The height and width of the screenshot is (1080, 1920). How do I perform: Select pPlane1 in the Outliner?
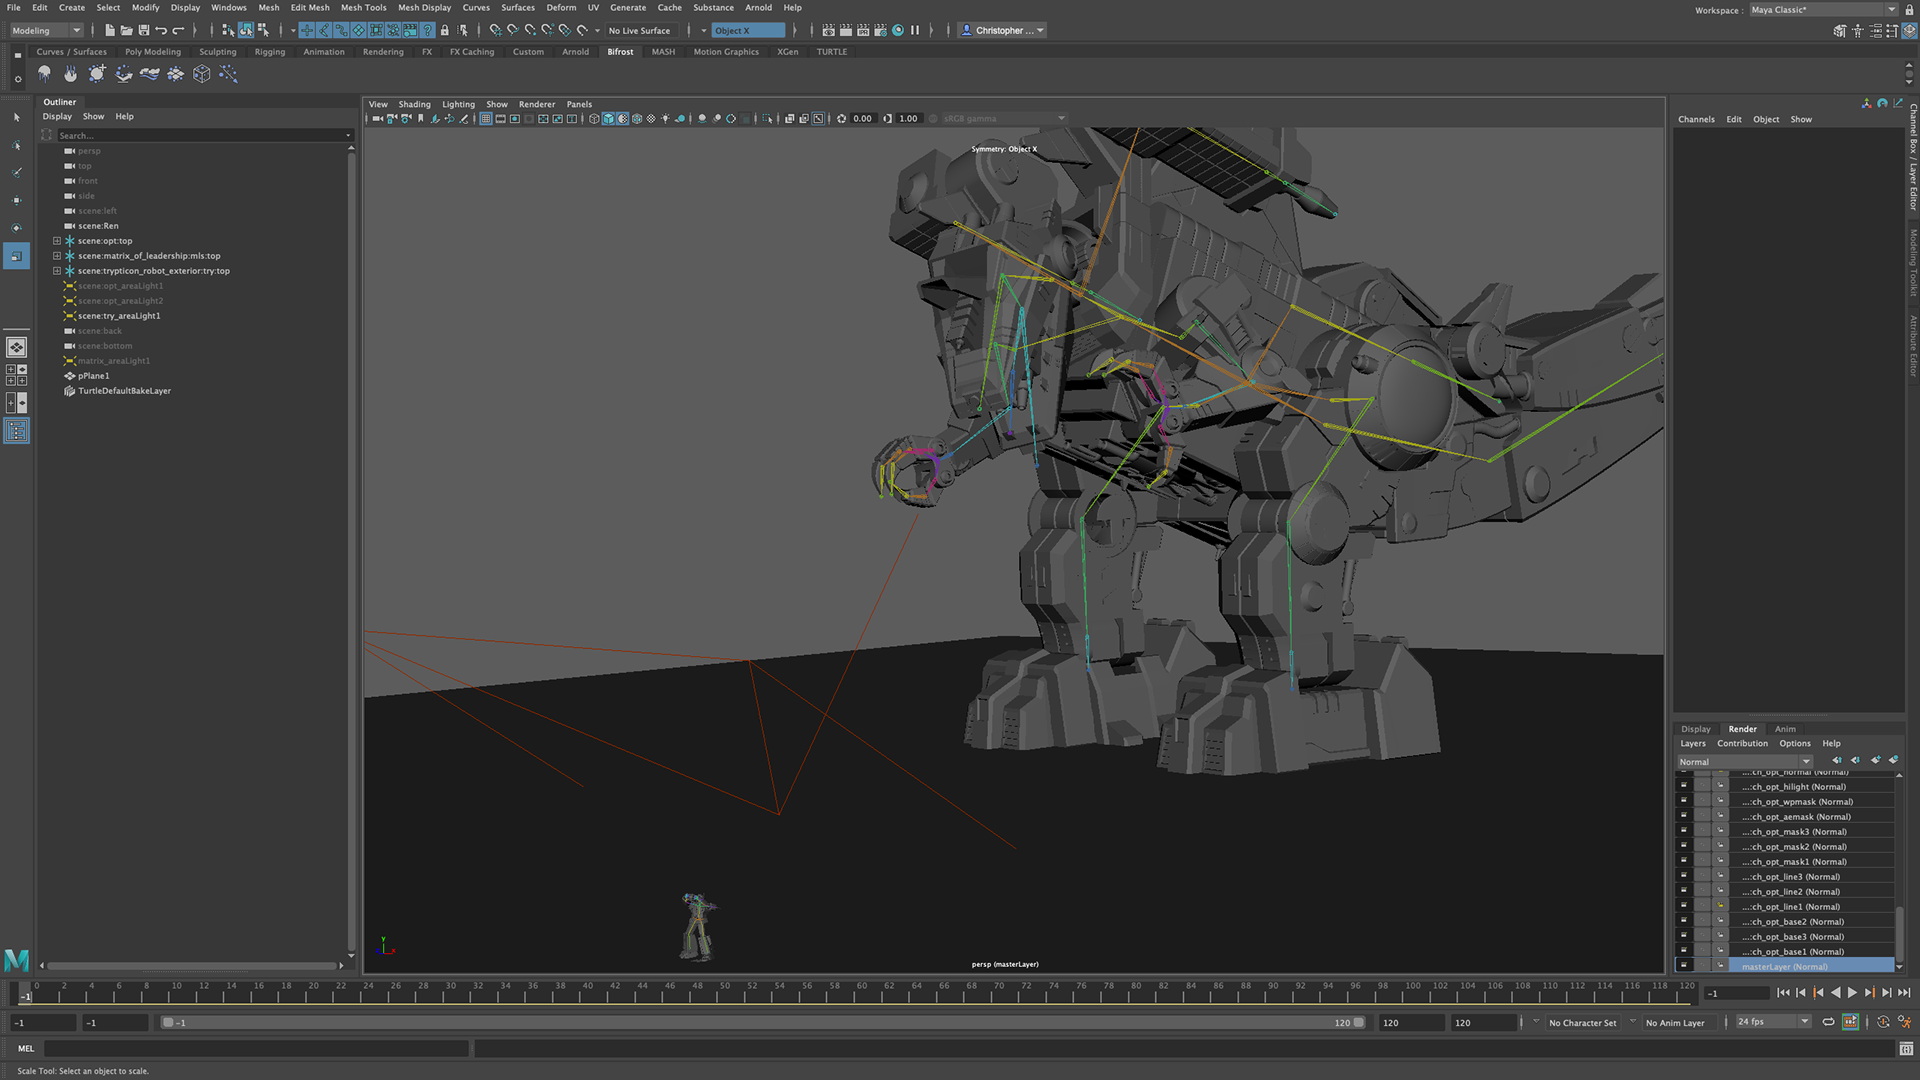coord(94,376)
